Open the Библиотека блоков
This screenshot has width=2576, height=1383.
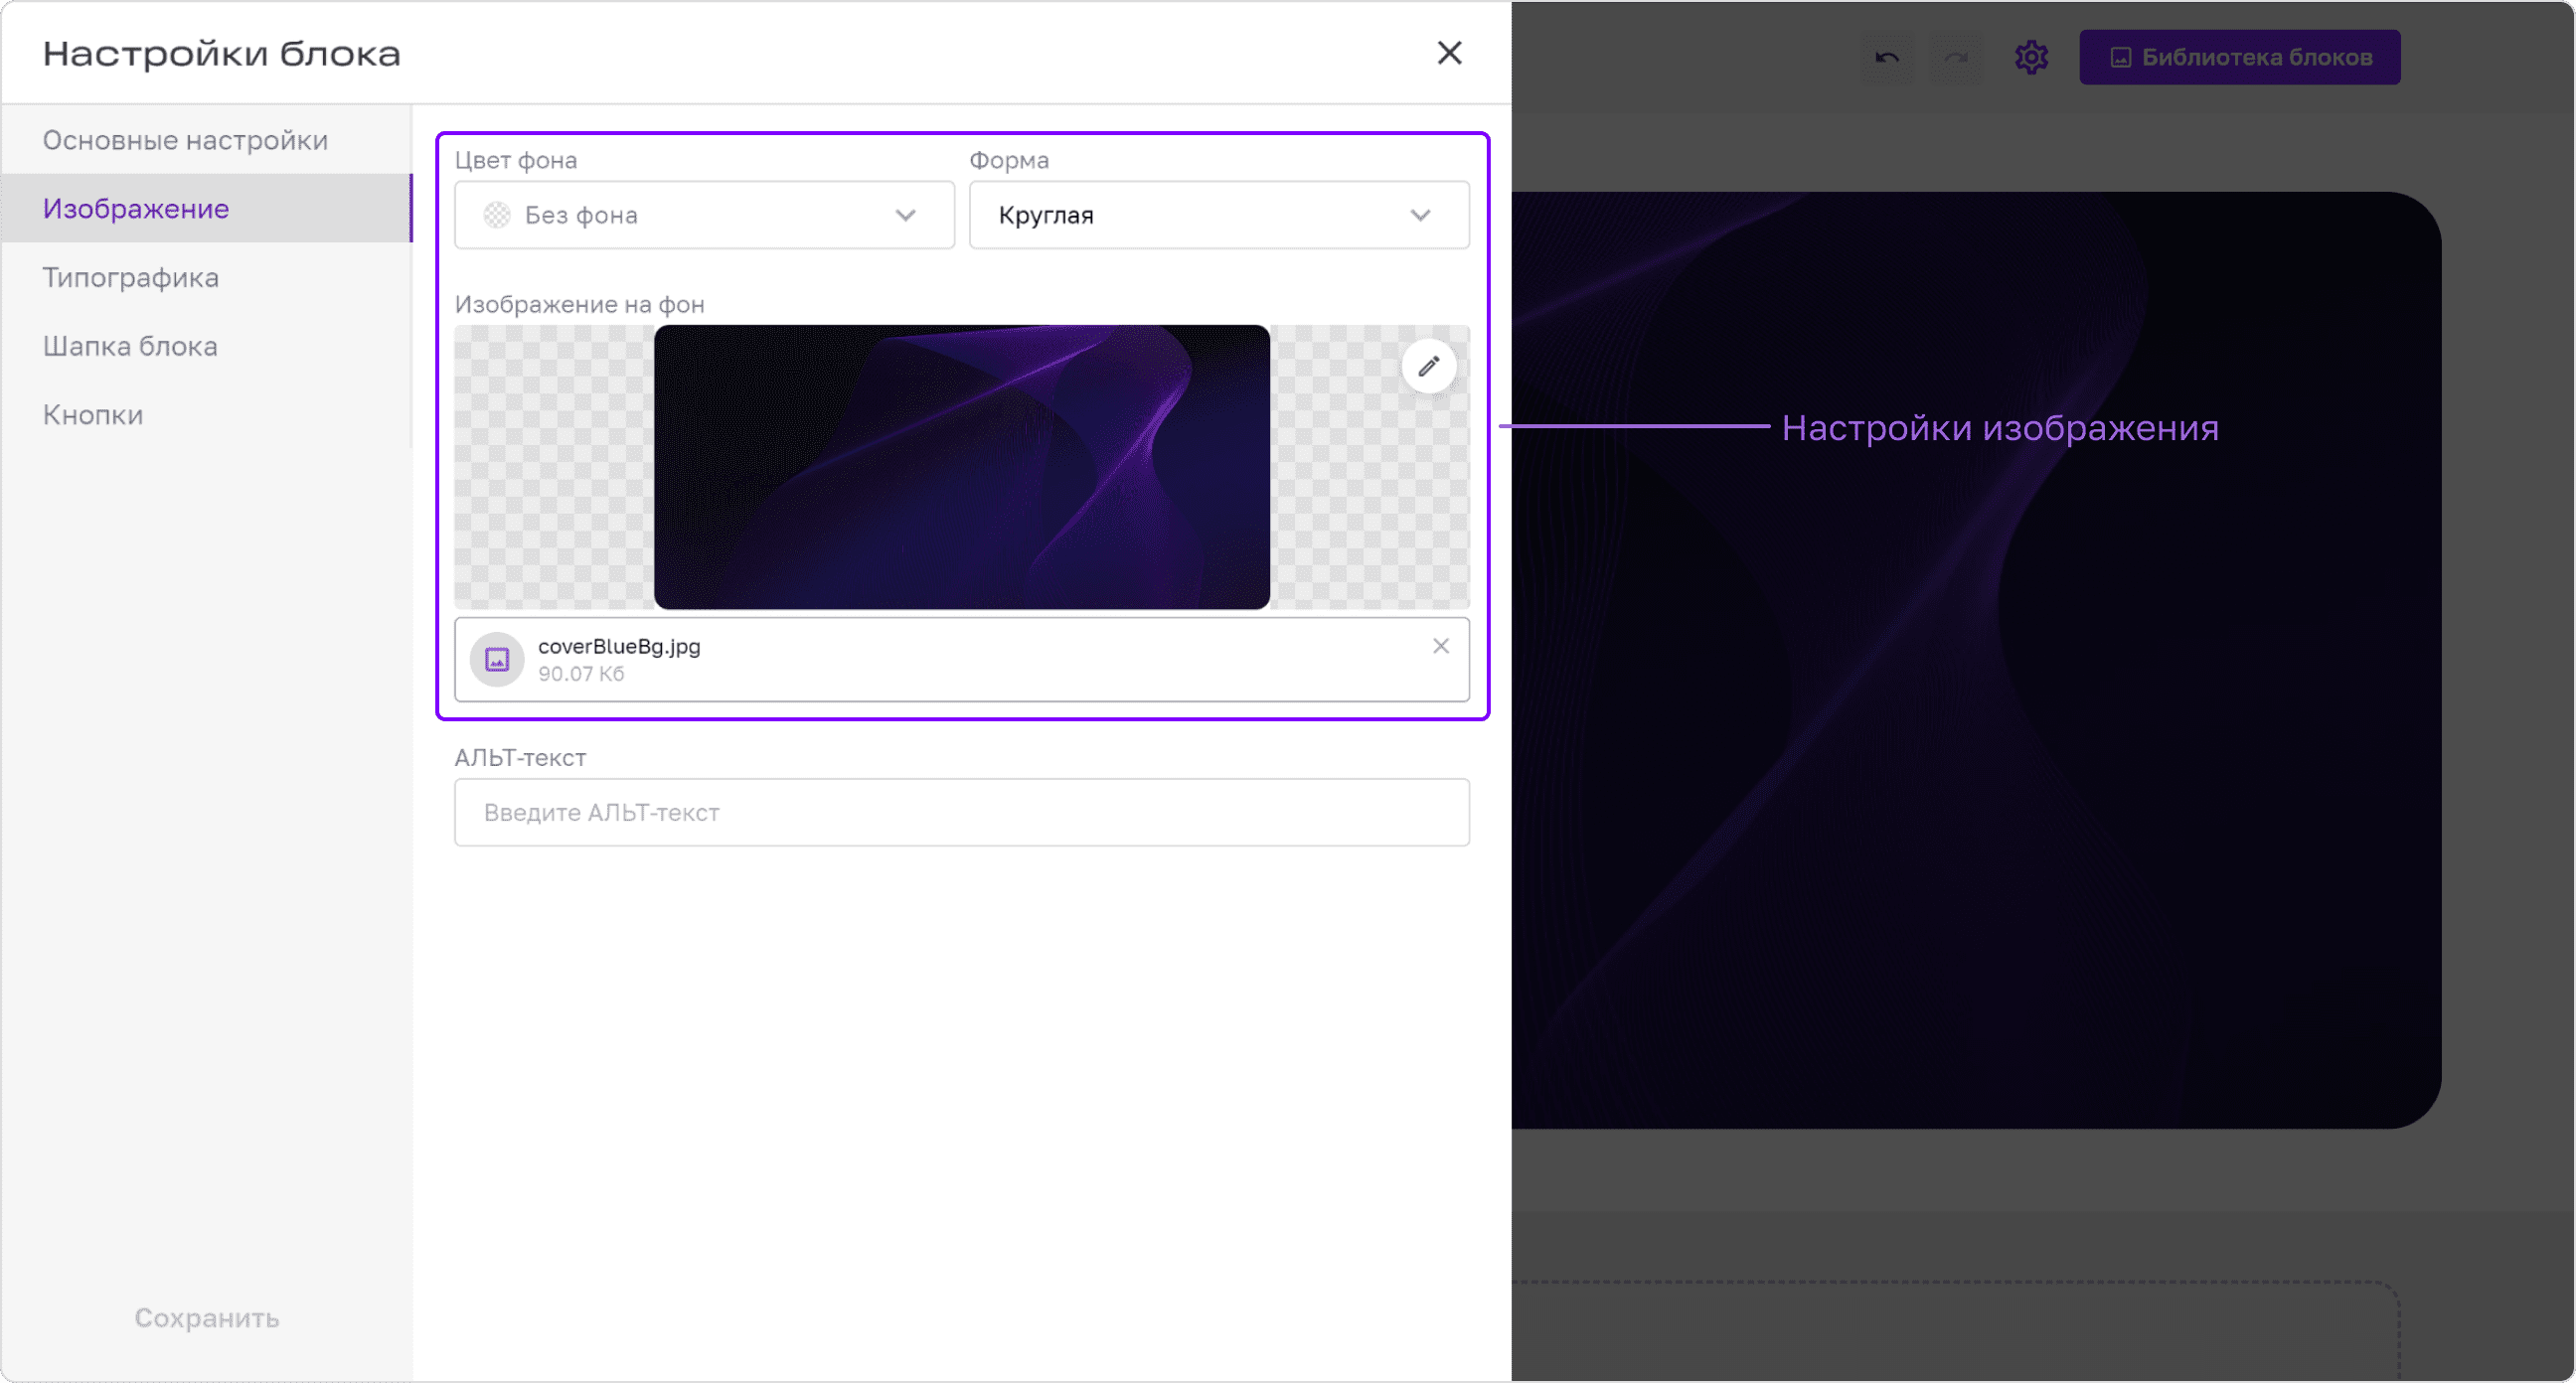pos(2239,57)
